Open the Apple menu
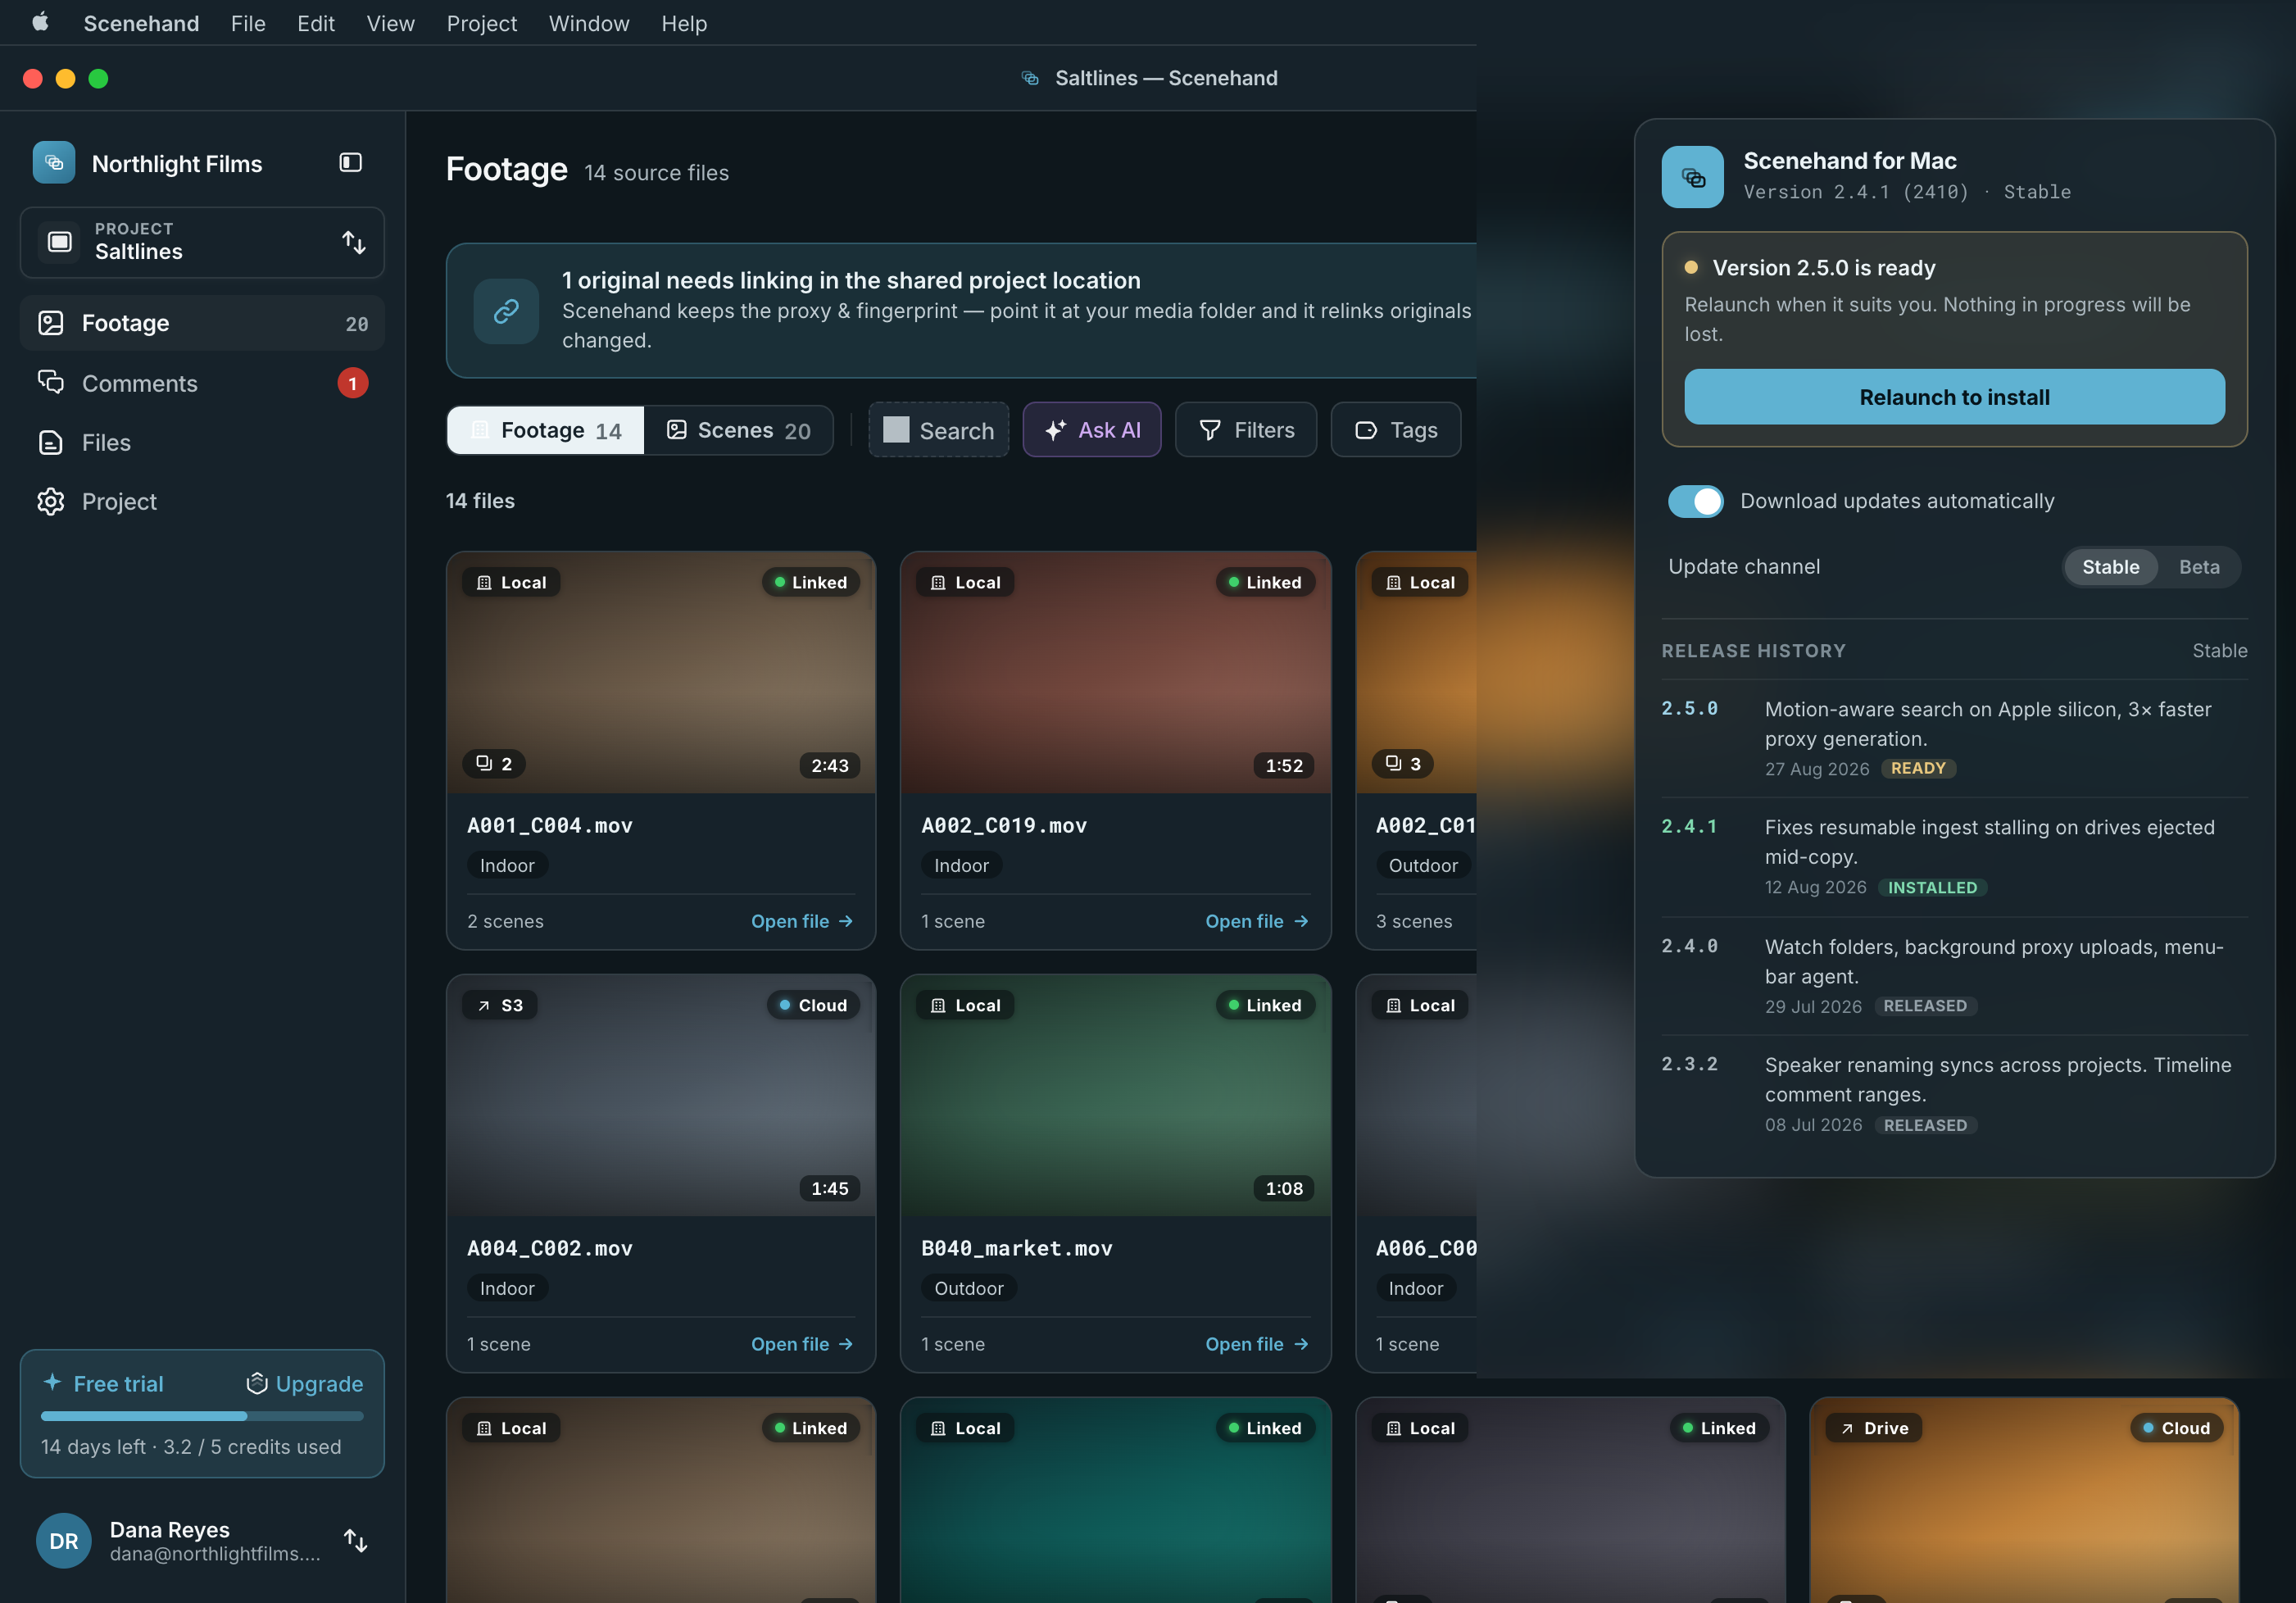The width and height of the screenshot is (2296, 1603). click(40, 22)
